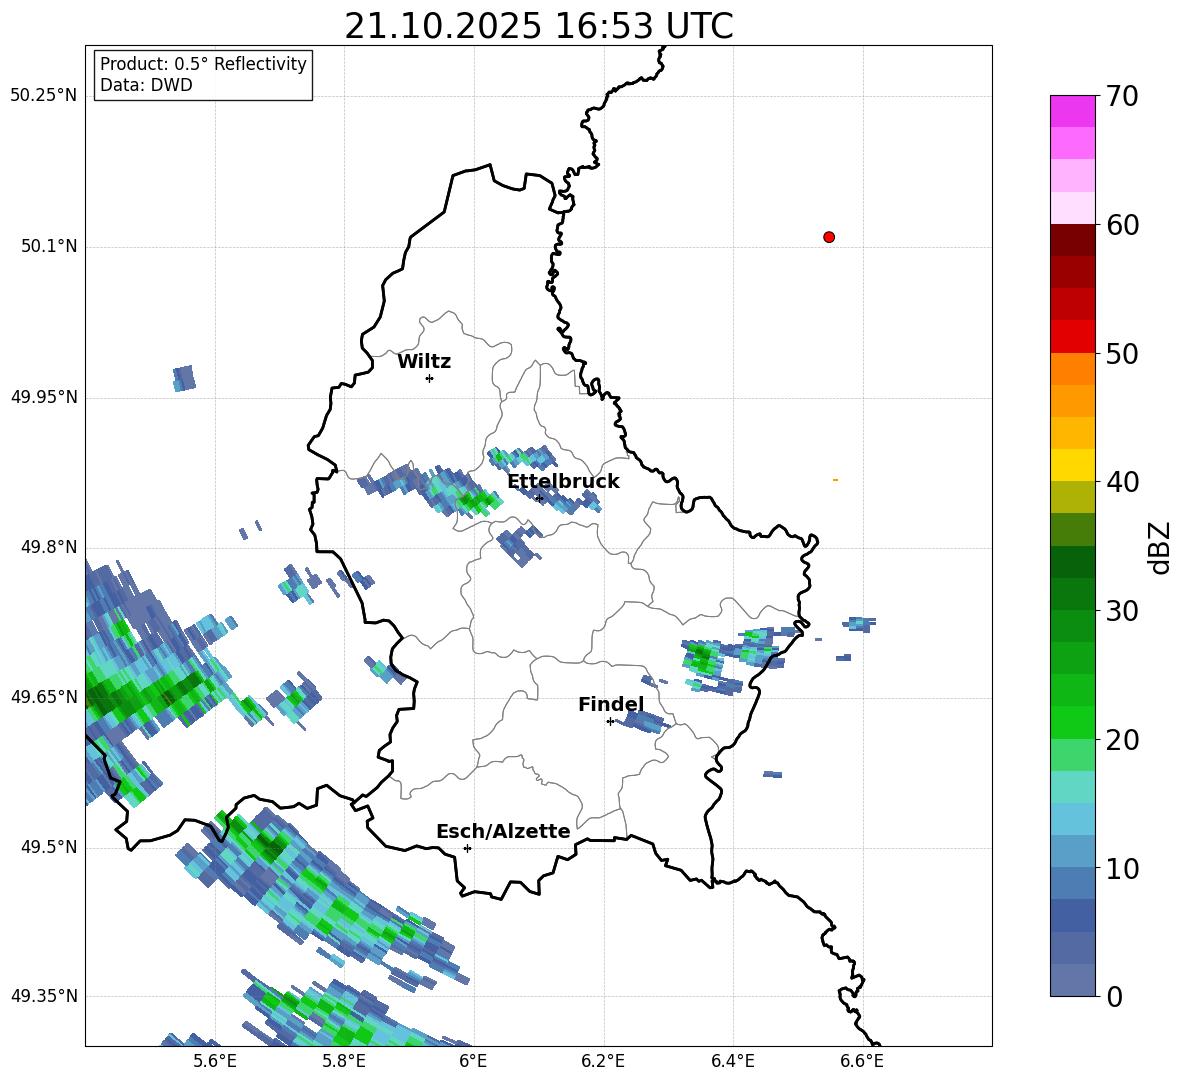Click the dark red colorbar swatch below 60
The image size is (1184, 1081).
[x=1072, y=240]
